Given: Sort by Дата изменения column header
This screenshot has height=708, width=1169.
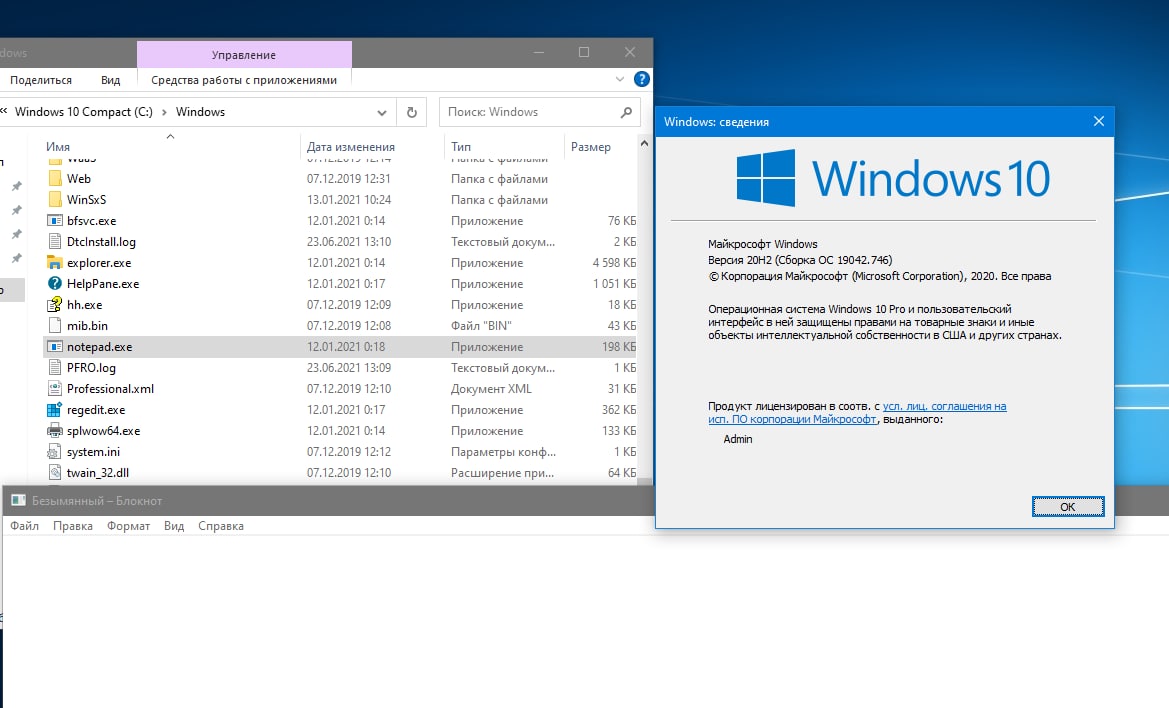Looking at the screenshot, I should click(x=350, y=147).
